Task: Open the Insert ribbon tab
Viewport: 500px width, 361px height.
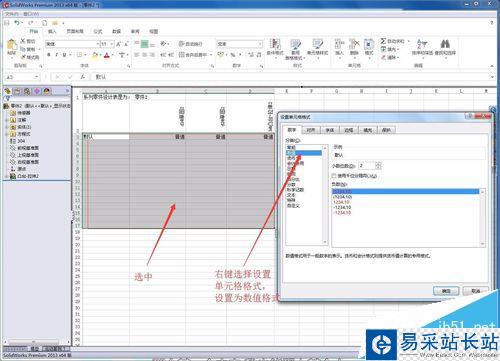Action: click(x=52, y=31)
